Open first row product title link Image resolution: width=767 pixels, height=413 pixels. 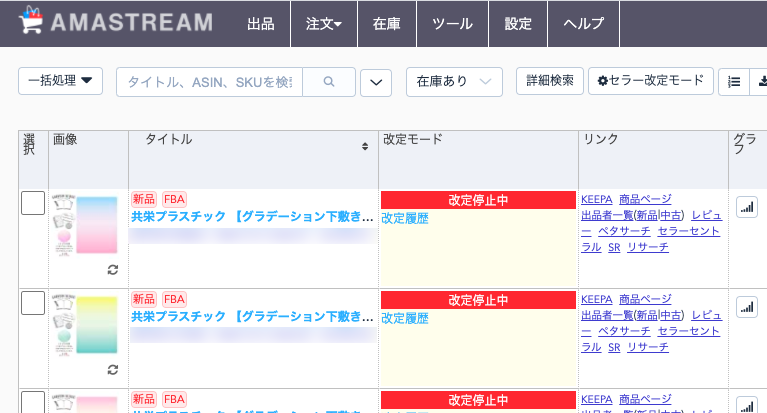pyautogui.click(x=252, y=216)
